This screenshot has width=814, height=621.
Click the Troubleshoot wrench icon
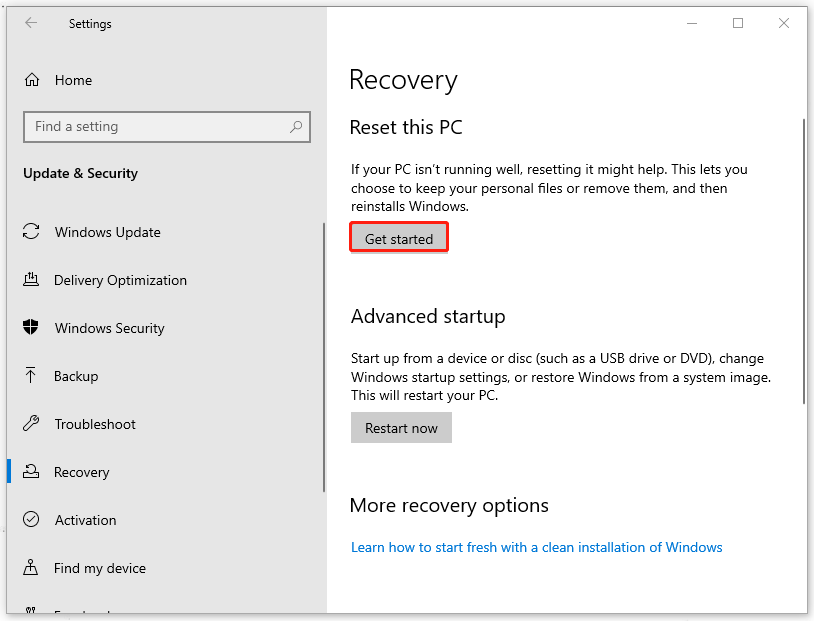[x=31, y=424]
